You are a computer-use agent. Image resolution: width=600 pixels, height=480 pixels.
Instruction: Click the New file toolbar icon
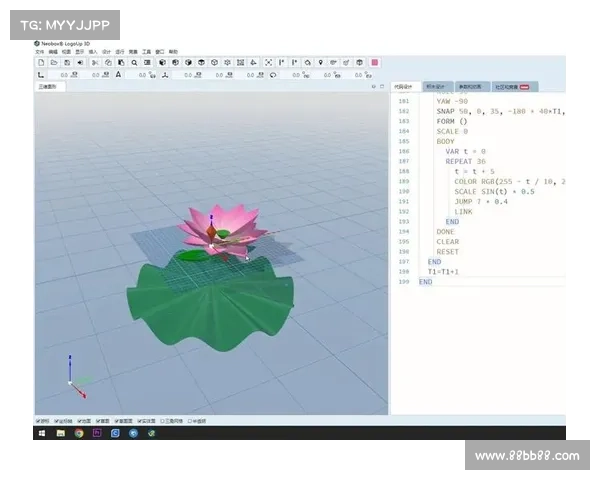pos(41,62)
